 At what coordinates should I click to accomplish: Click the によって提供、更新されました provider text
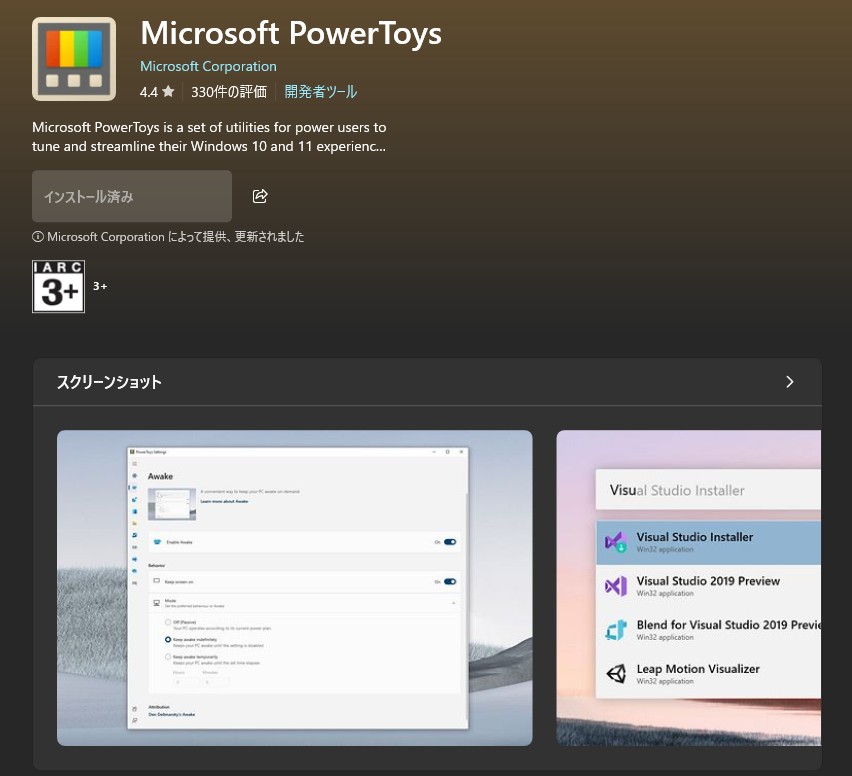236,237
